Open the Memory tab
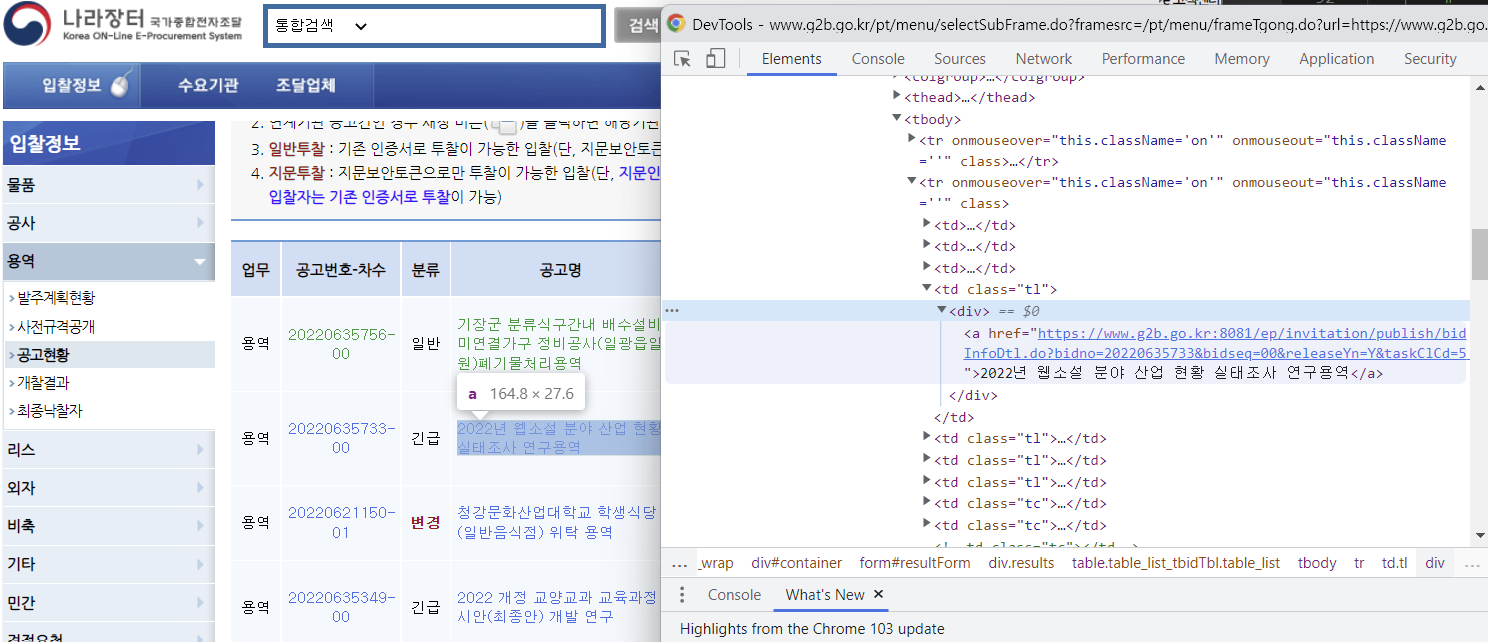1488x642 pixels. [x=1242, y=59]
